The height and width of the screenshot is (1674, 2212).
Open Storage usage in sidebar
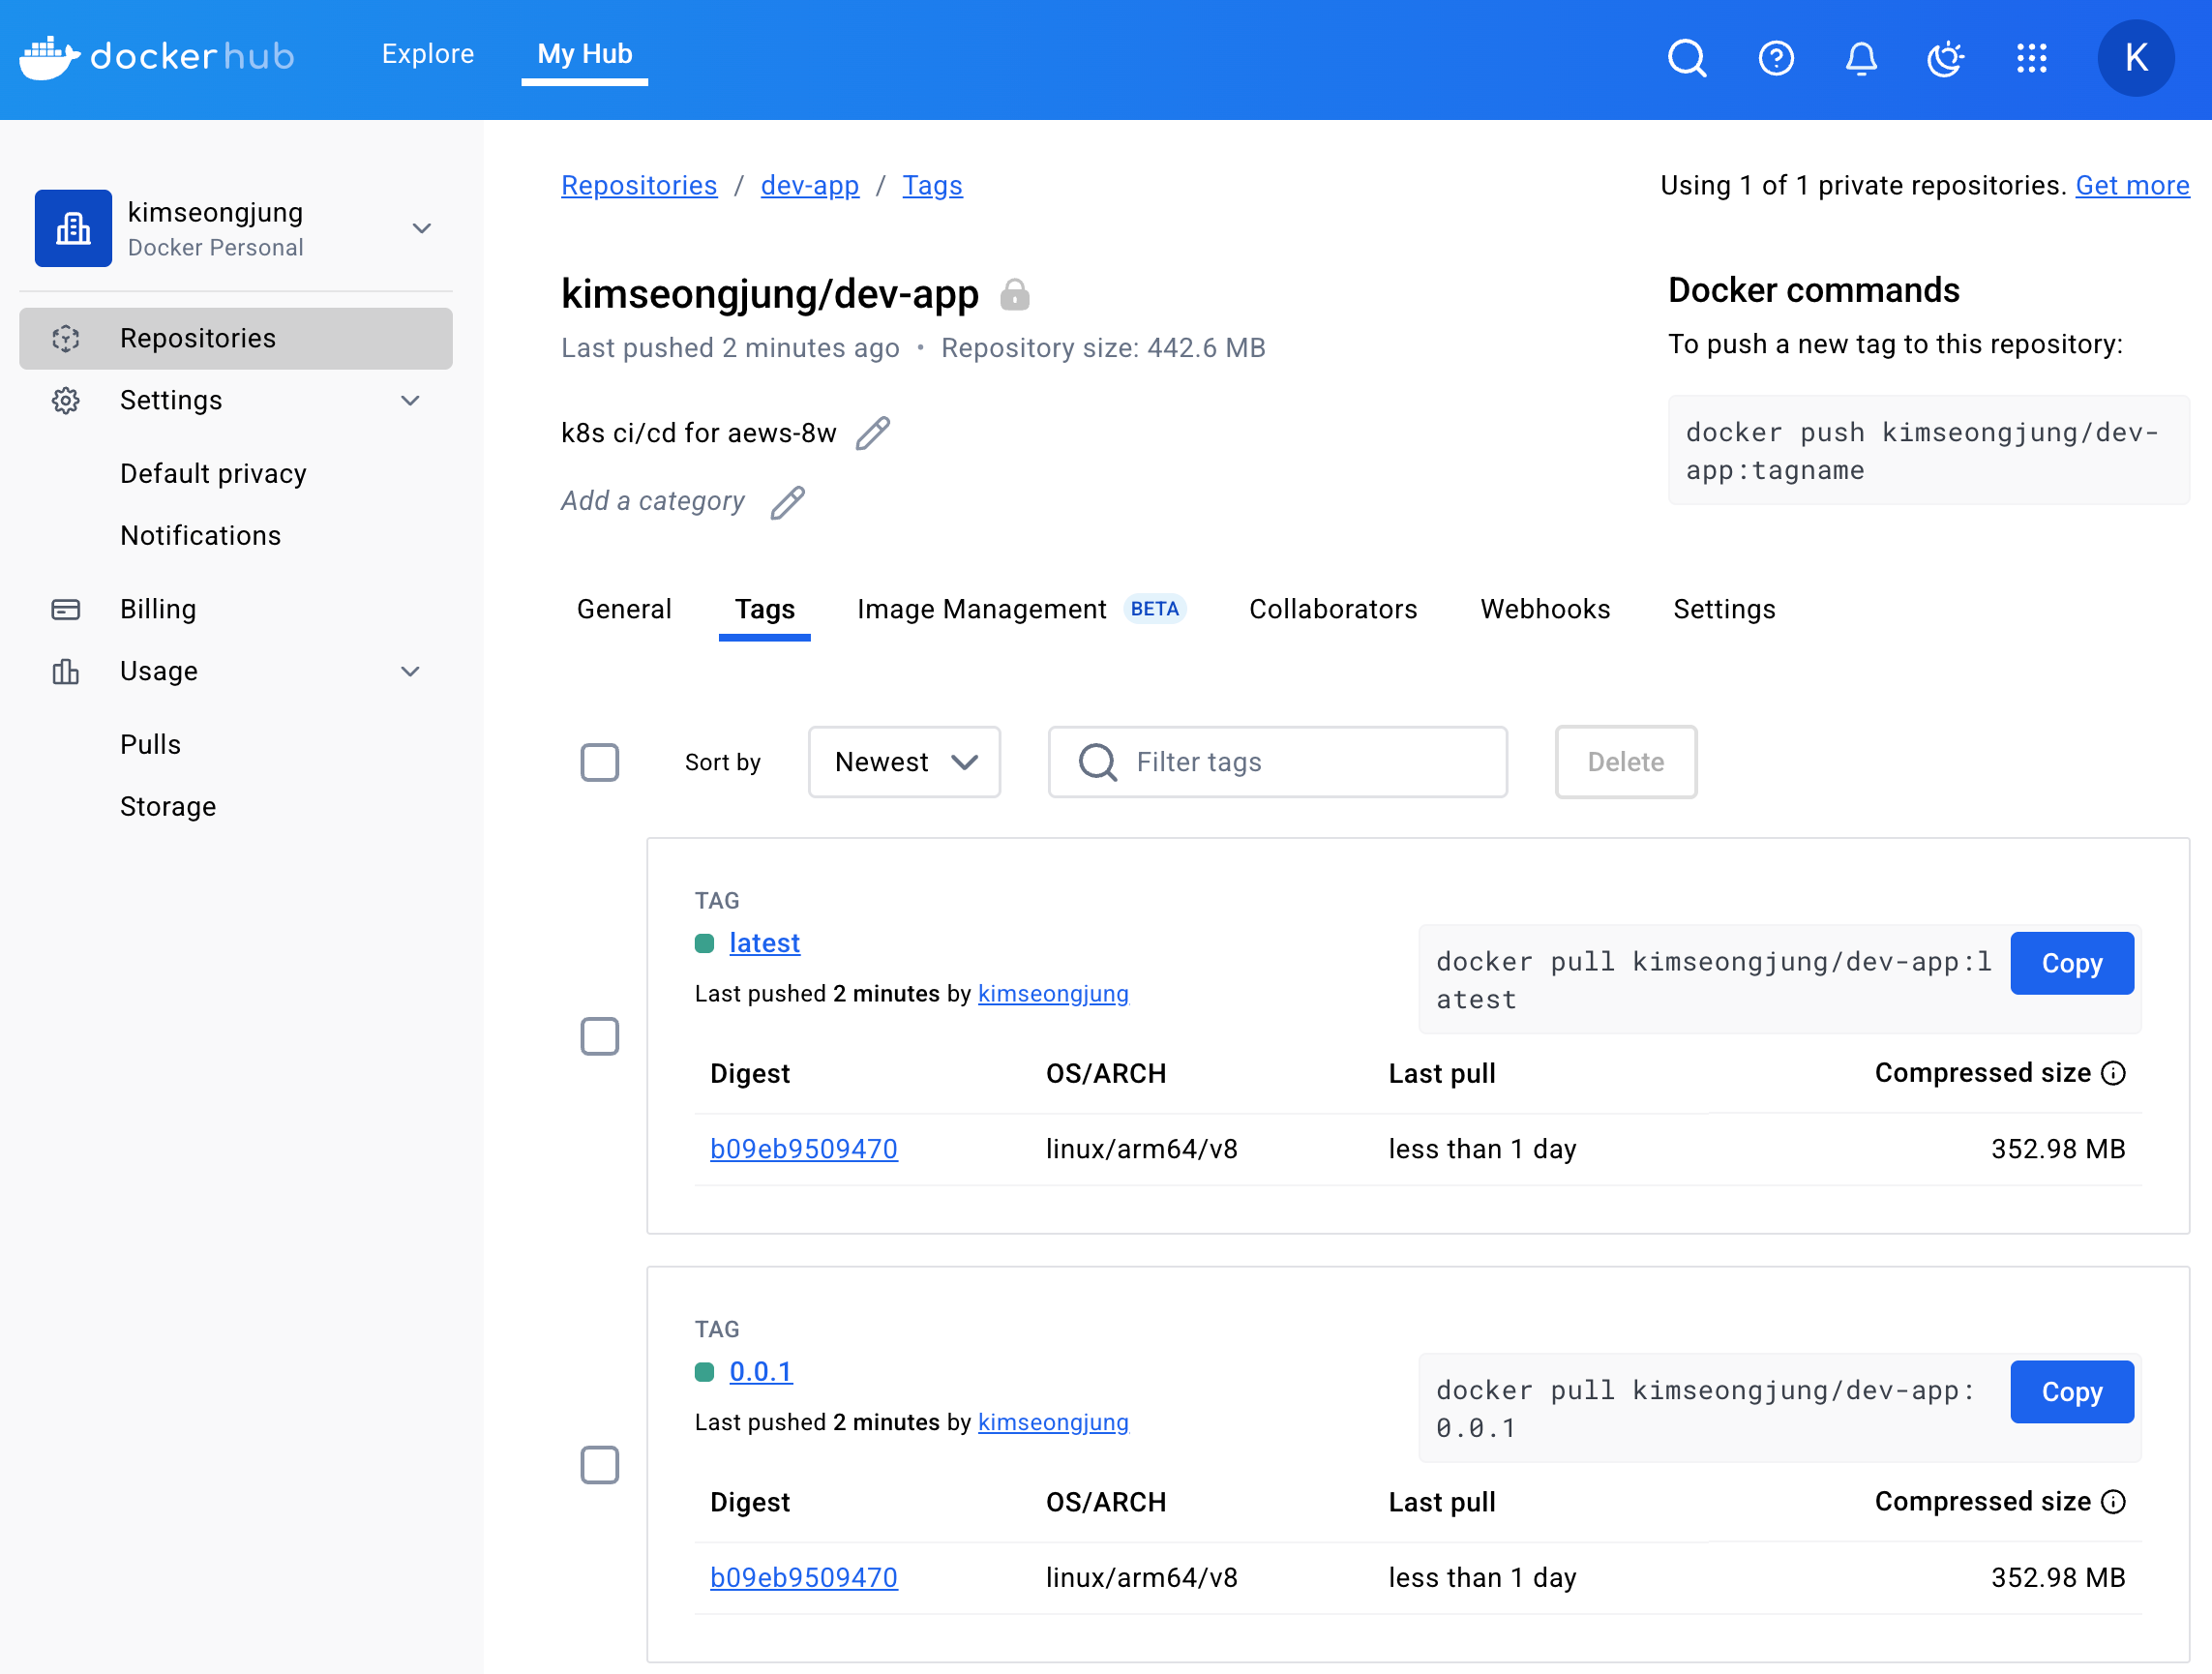(x=168, y=806)
